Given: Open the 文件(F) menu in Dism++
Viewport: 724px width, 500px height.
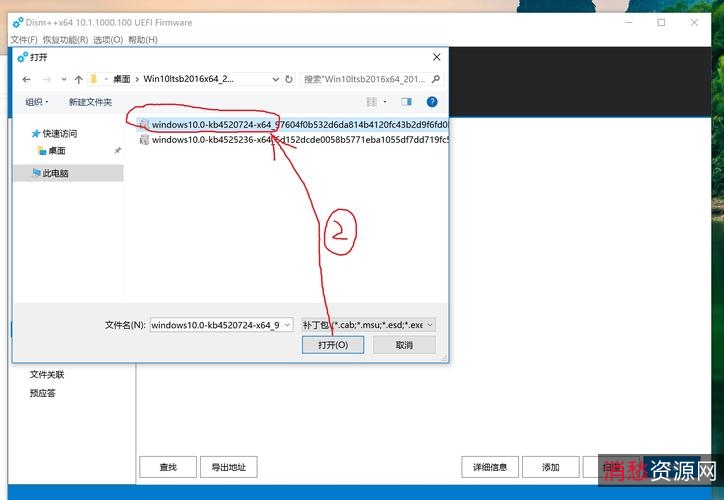Looking at the screenshot, I should click(24, 40).
